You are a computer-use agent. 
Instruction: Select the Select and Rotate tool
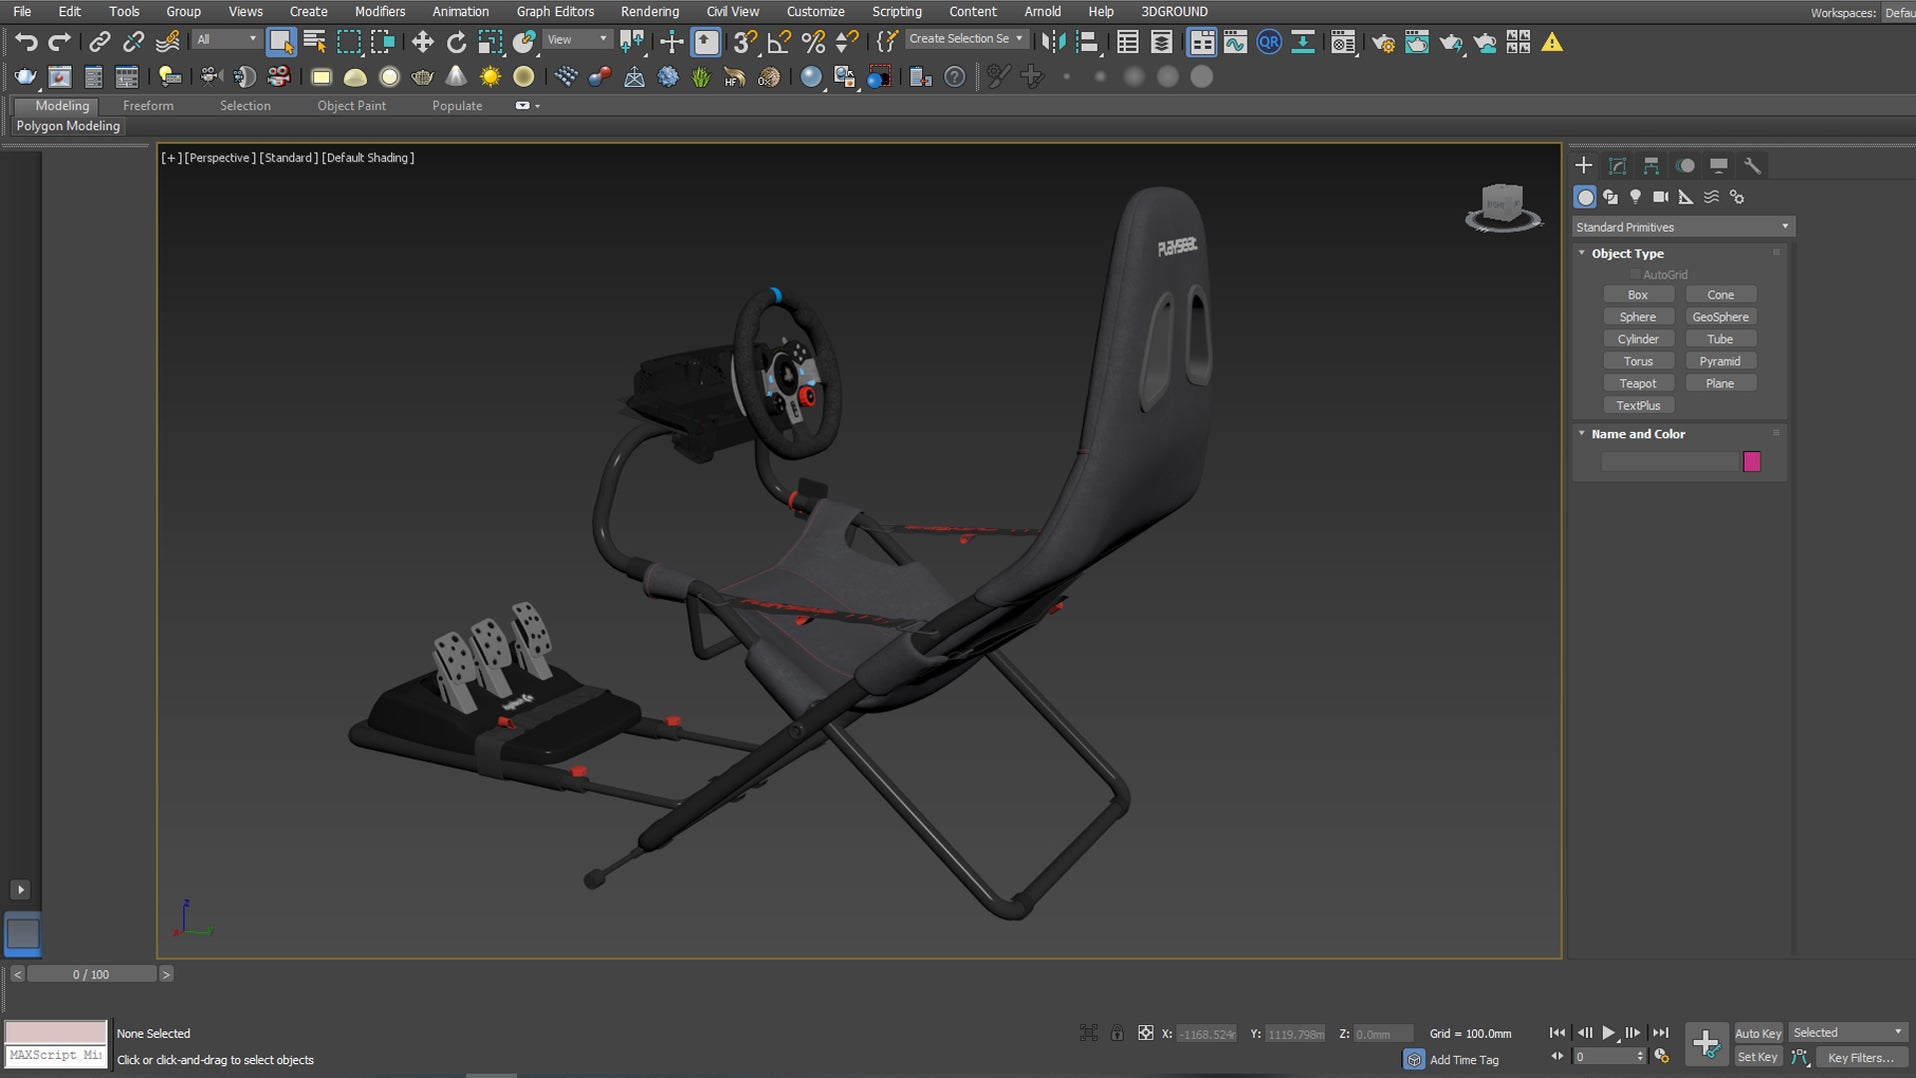point(457,42)
